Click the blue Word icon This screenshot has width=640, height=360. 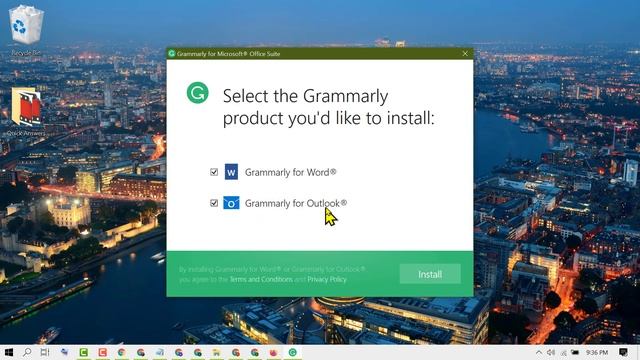231,172
